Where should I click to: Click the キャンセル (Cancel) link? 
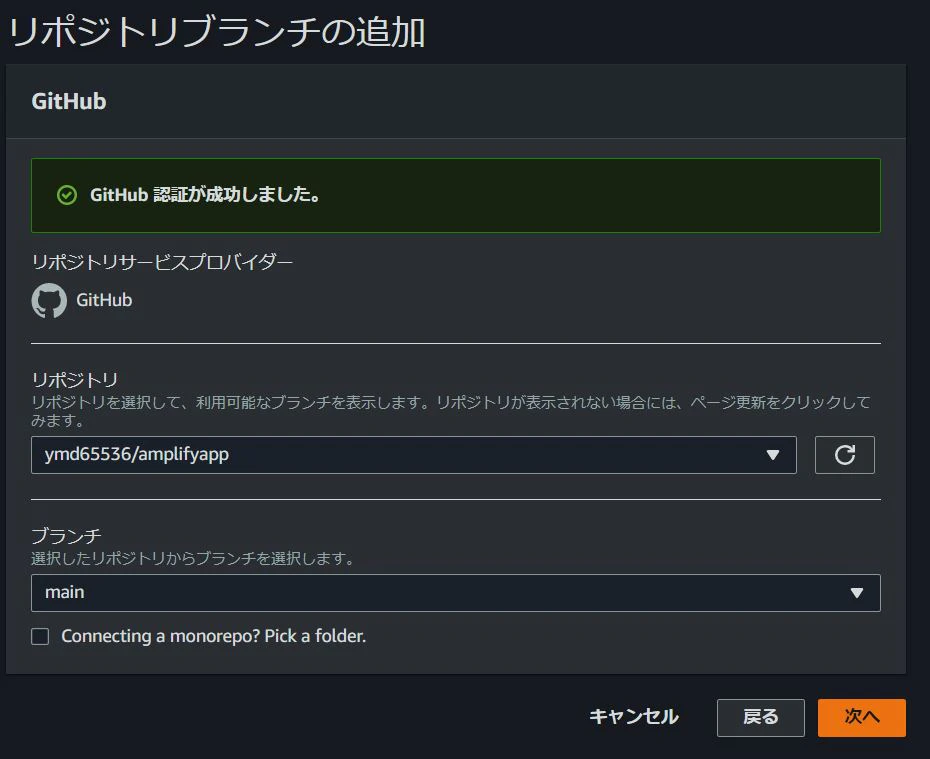tap(633, 717)
